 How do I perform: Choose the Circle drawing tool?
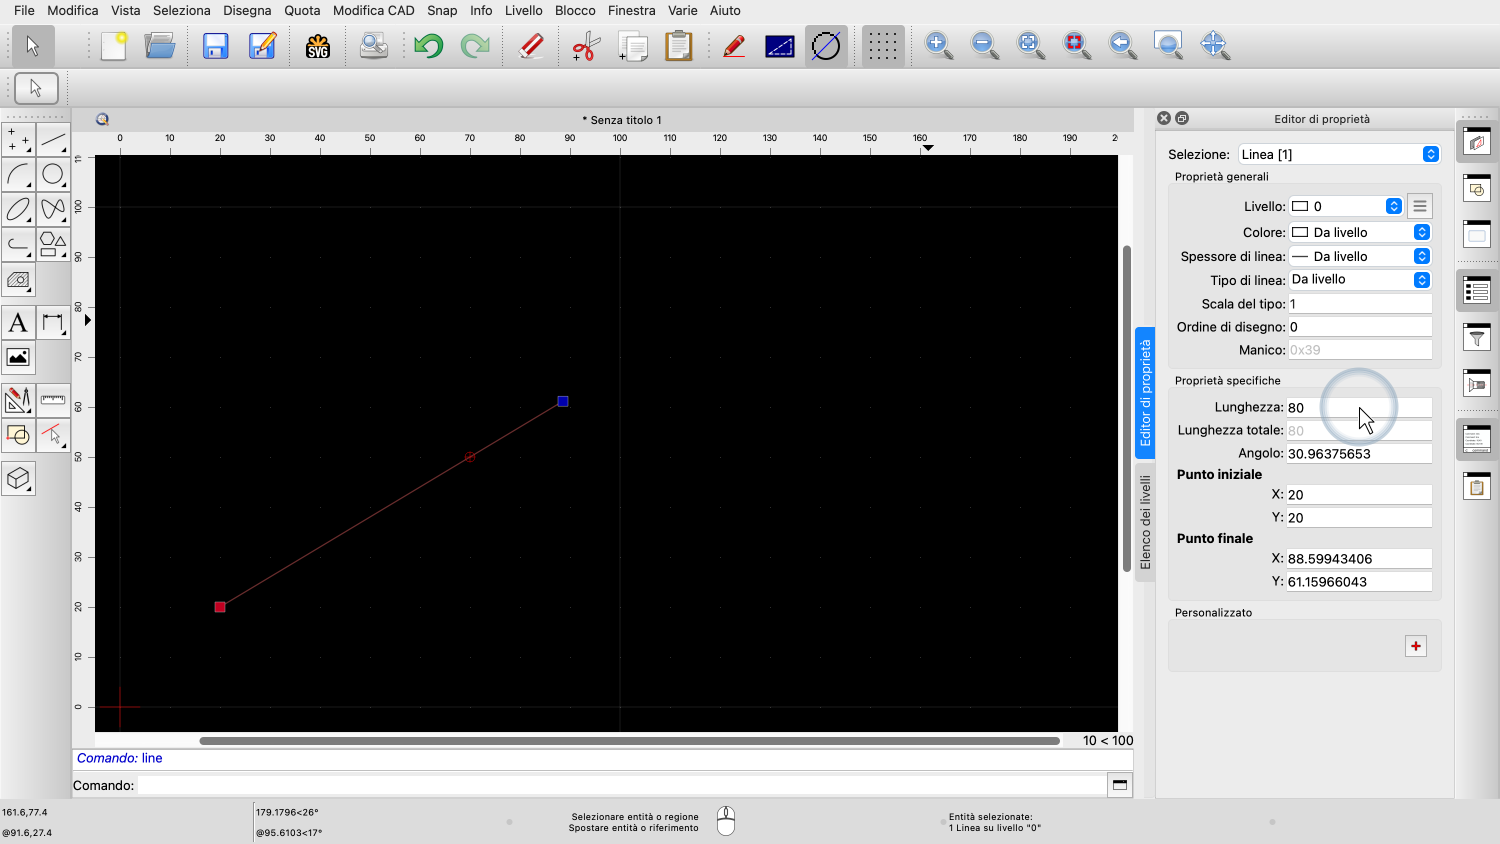[53, 175]
